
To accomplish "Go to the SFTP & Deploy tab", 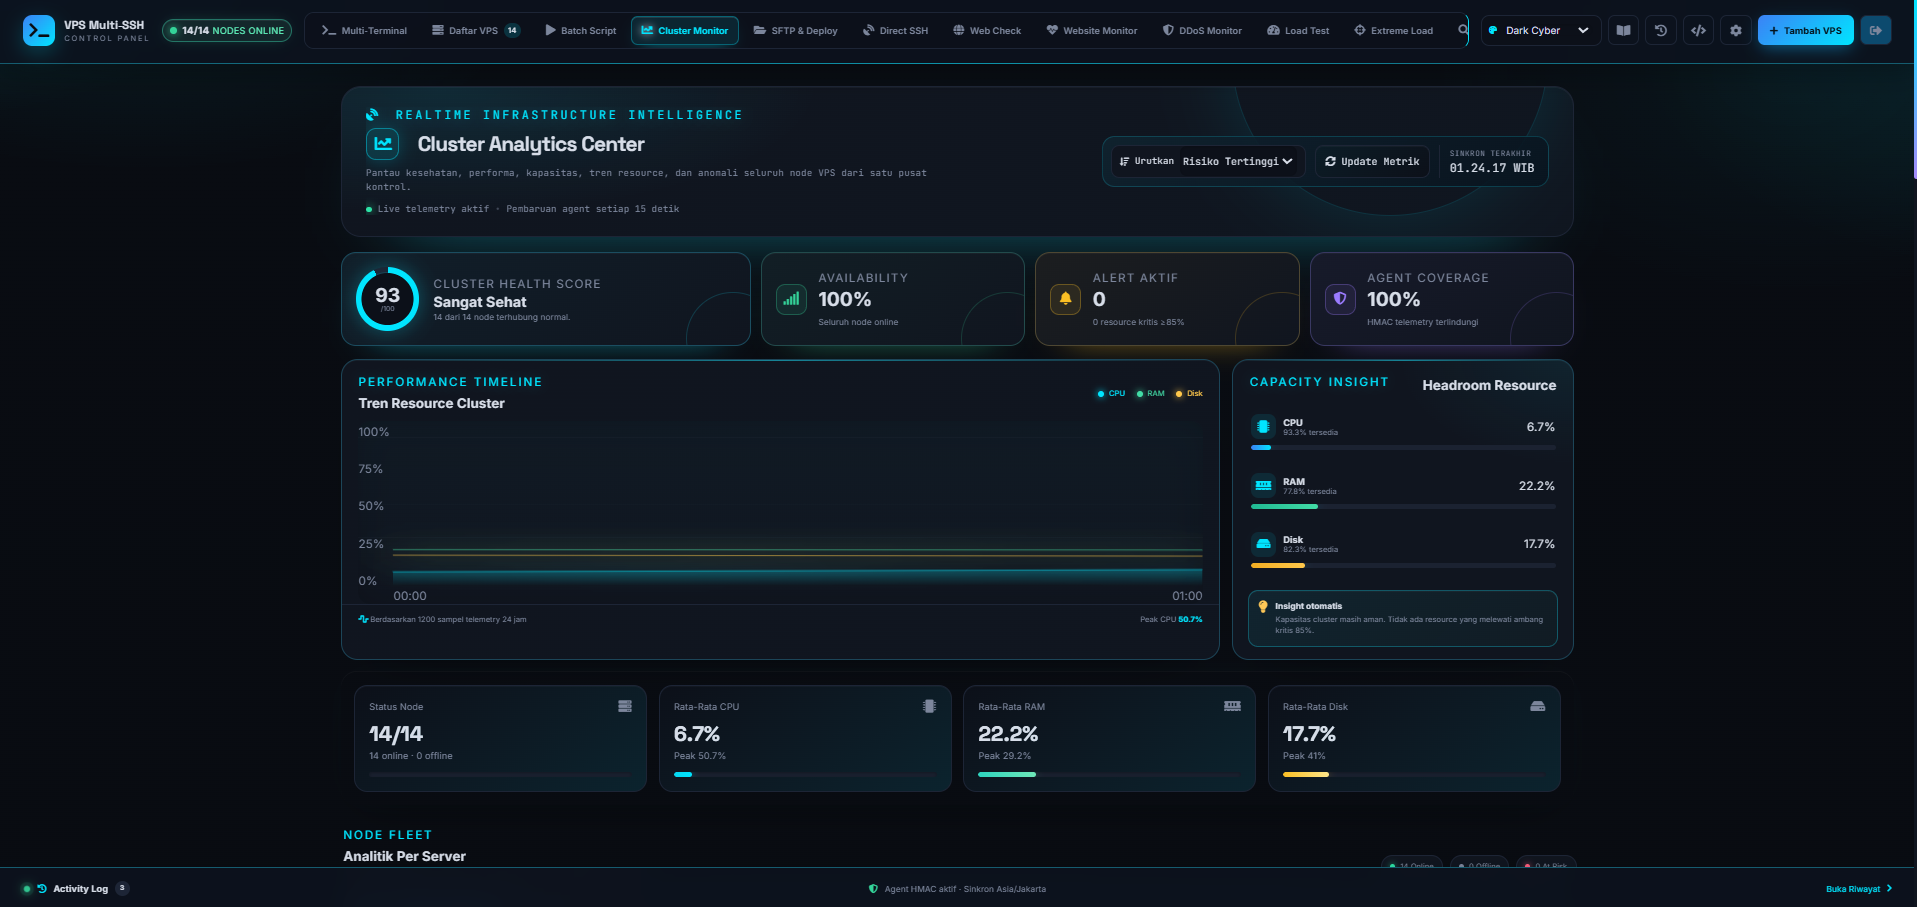I will pos(796,31).
